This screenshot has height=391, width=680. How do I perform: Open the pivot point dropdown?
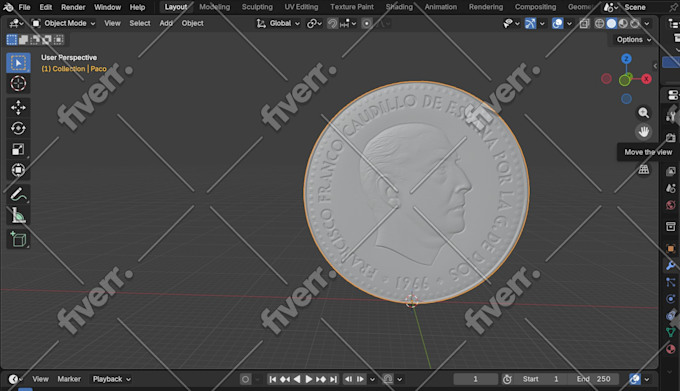pos(314,23)
